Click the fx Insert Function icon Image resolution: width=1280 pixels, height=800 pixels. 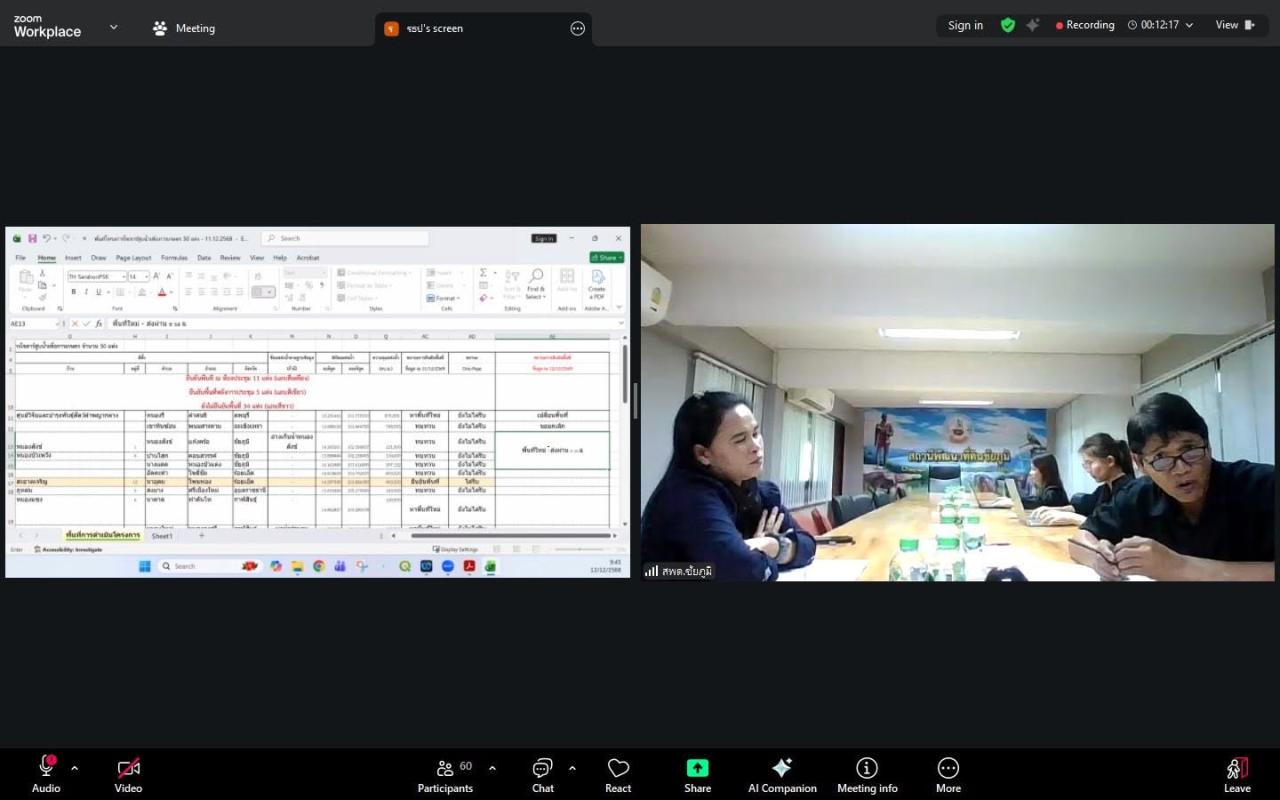99,324
